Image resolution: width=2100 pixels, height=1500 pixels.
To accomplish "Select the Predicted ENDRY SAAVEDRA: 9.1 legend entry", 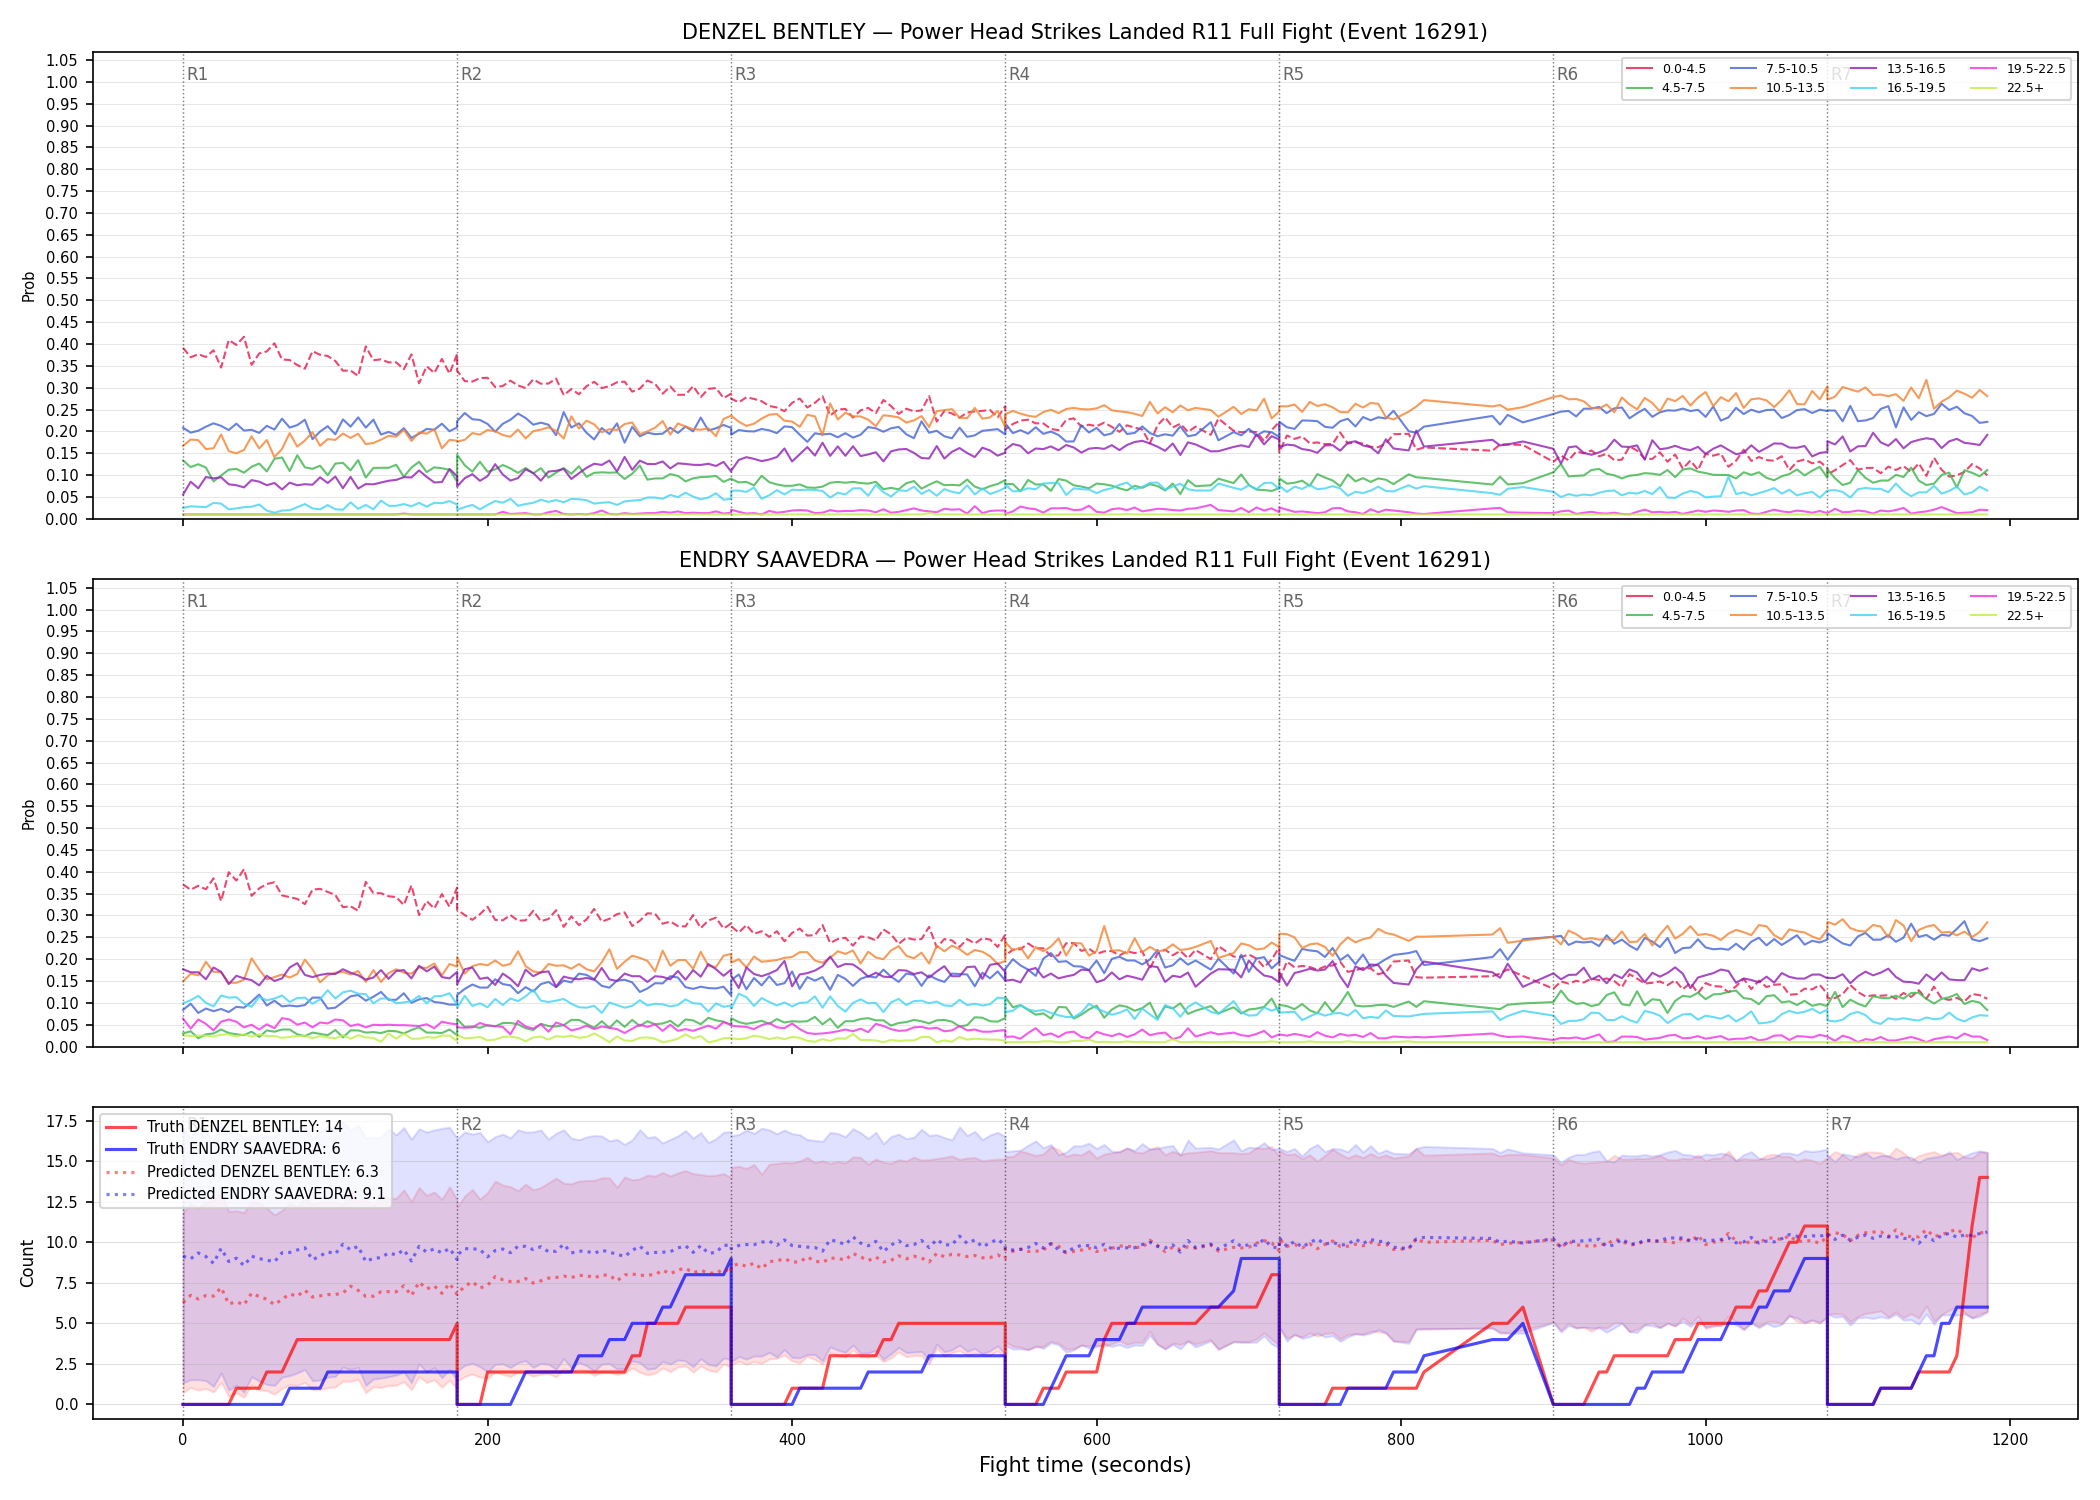I will click(x=245, y=1193).
